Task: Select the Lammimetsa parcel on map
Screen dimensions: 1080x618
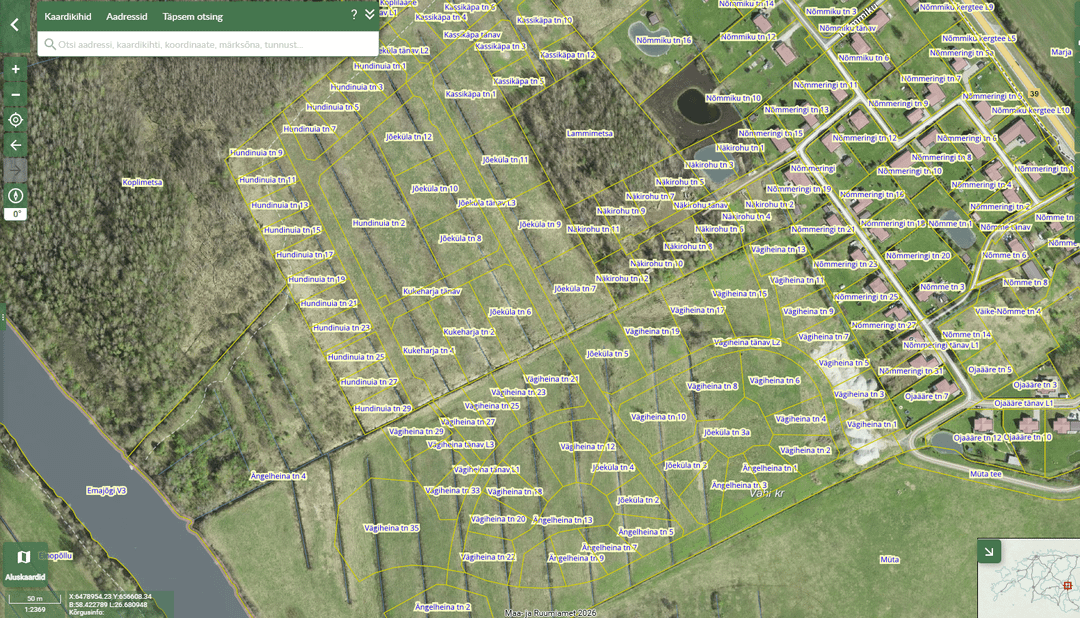Action: pyautogui.click(x=589, y=133)
